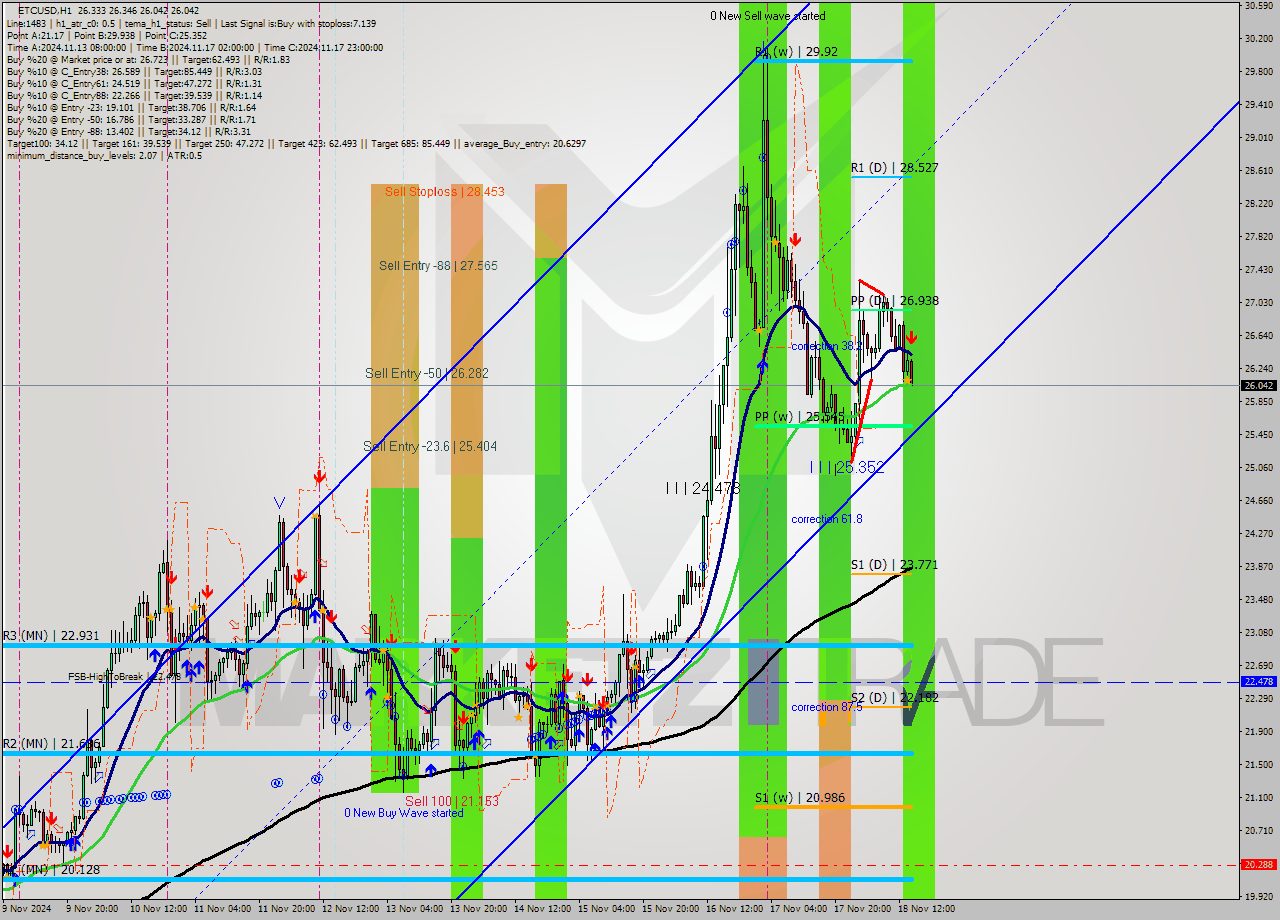
Task: Select the 21.100 price axis value
Action: click(x=1257, y=797)
